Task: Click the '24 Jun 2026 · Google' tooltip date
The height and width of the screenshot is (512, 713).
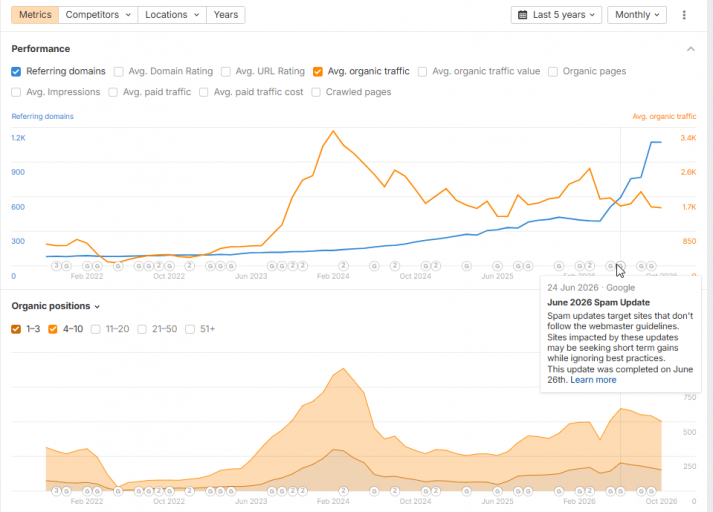Action: [x=591, y=288]
